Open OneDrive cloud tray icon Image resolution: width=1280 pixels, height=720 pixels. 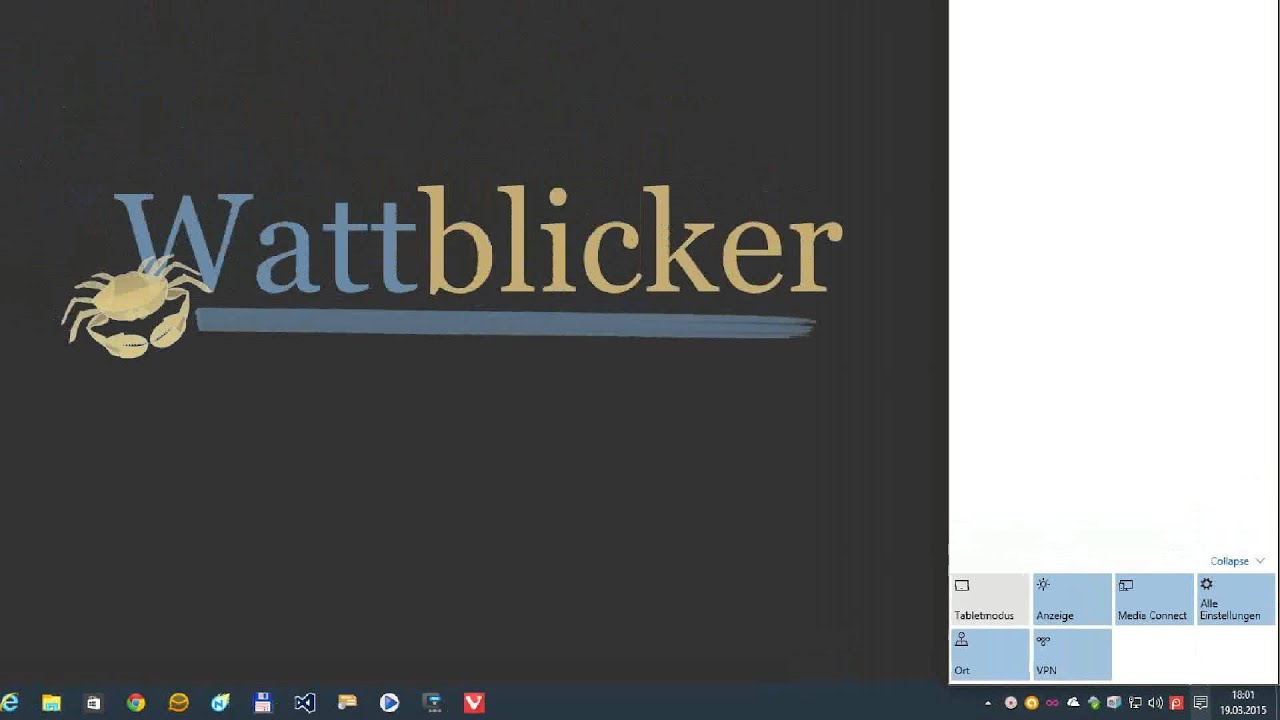(x=1073, y=703)
